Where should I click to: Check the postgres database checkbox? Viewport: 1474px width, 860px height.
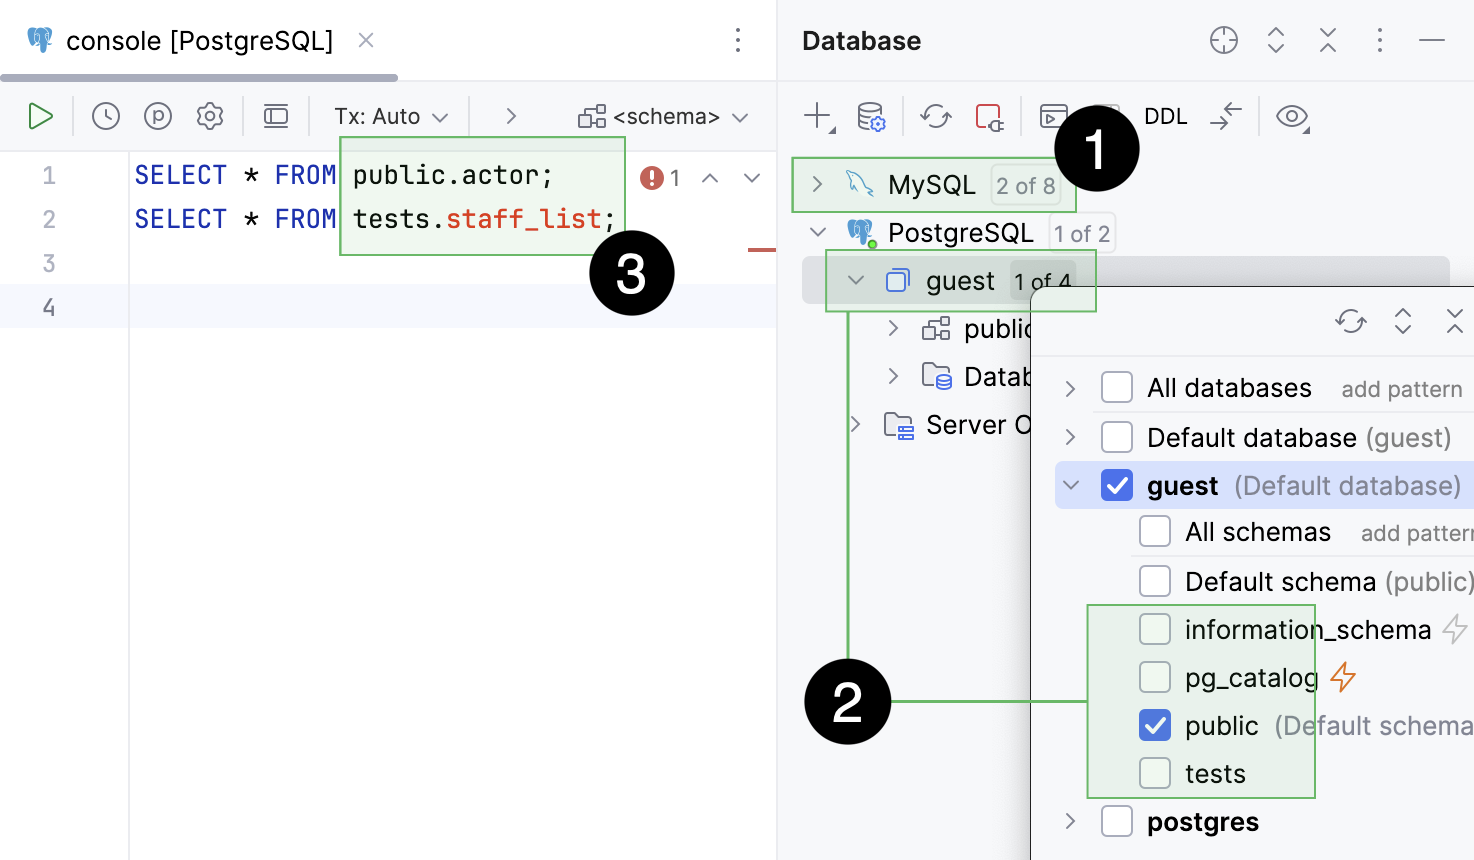point(1116,821)
